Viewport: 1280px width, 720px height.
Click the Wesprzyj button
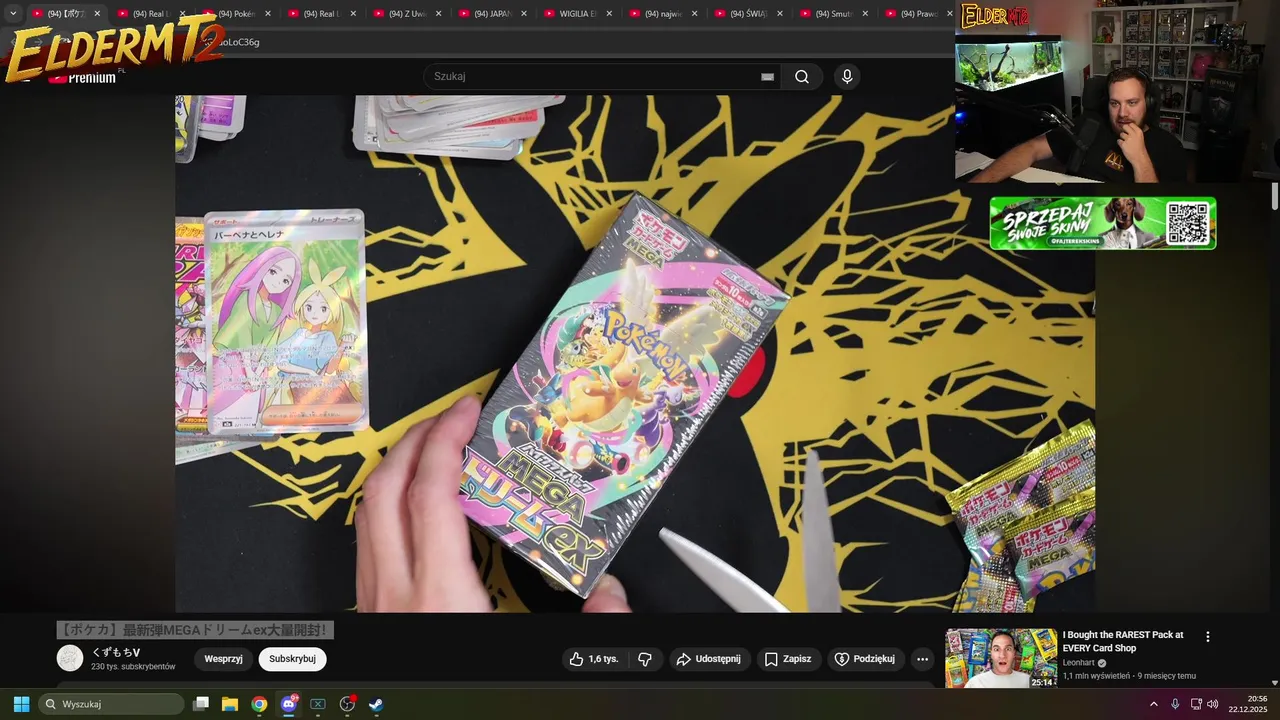coord(223,659)
